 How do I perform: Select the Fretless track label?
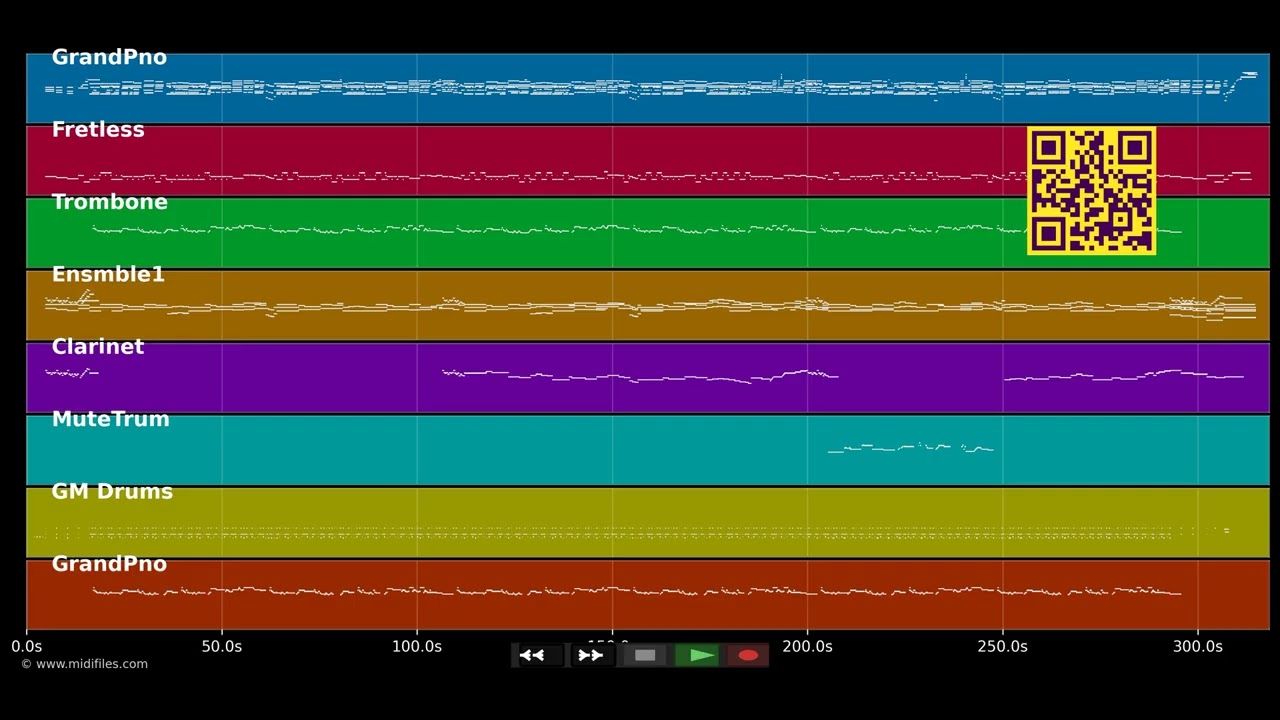98,130
